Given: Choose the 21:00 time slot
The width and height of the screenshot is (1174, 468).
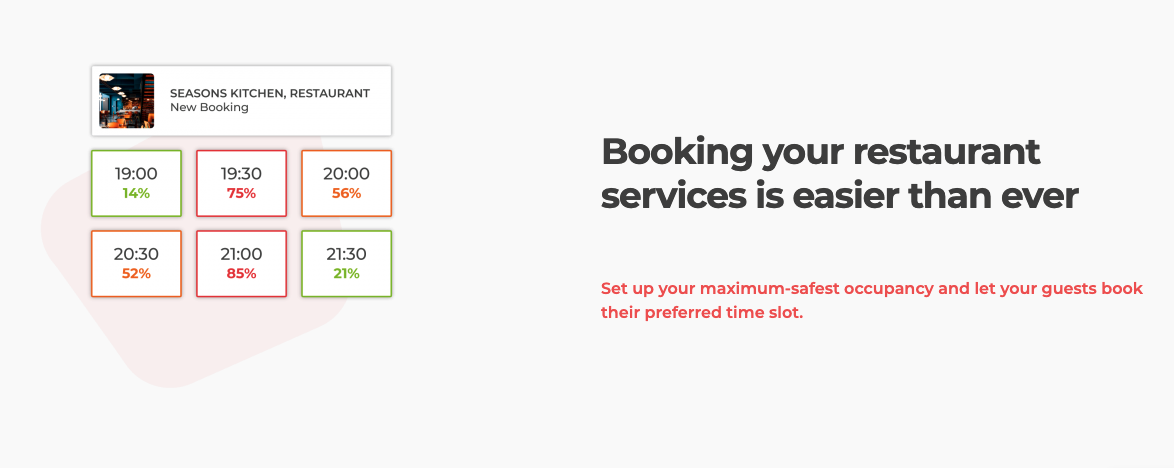Looking at the screenshot, I should click(x=241, y=264).
